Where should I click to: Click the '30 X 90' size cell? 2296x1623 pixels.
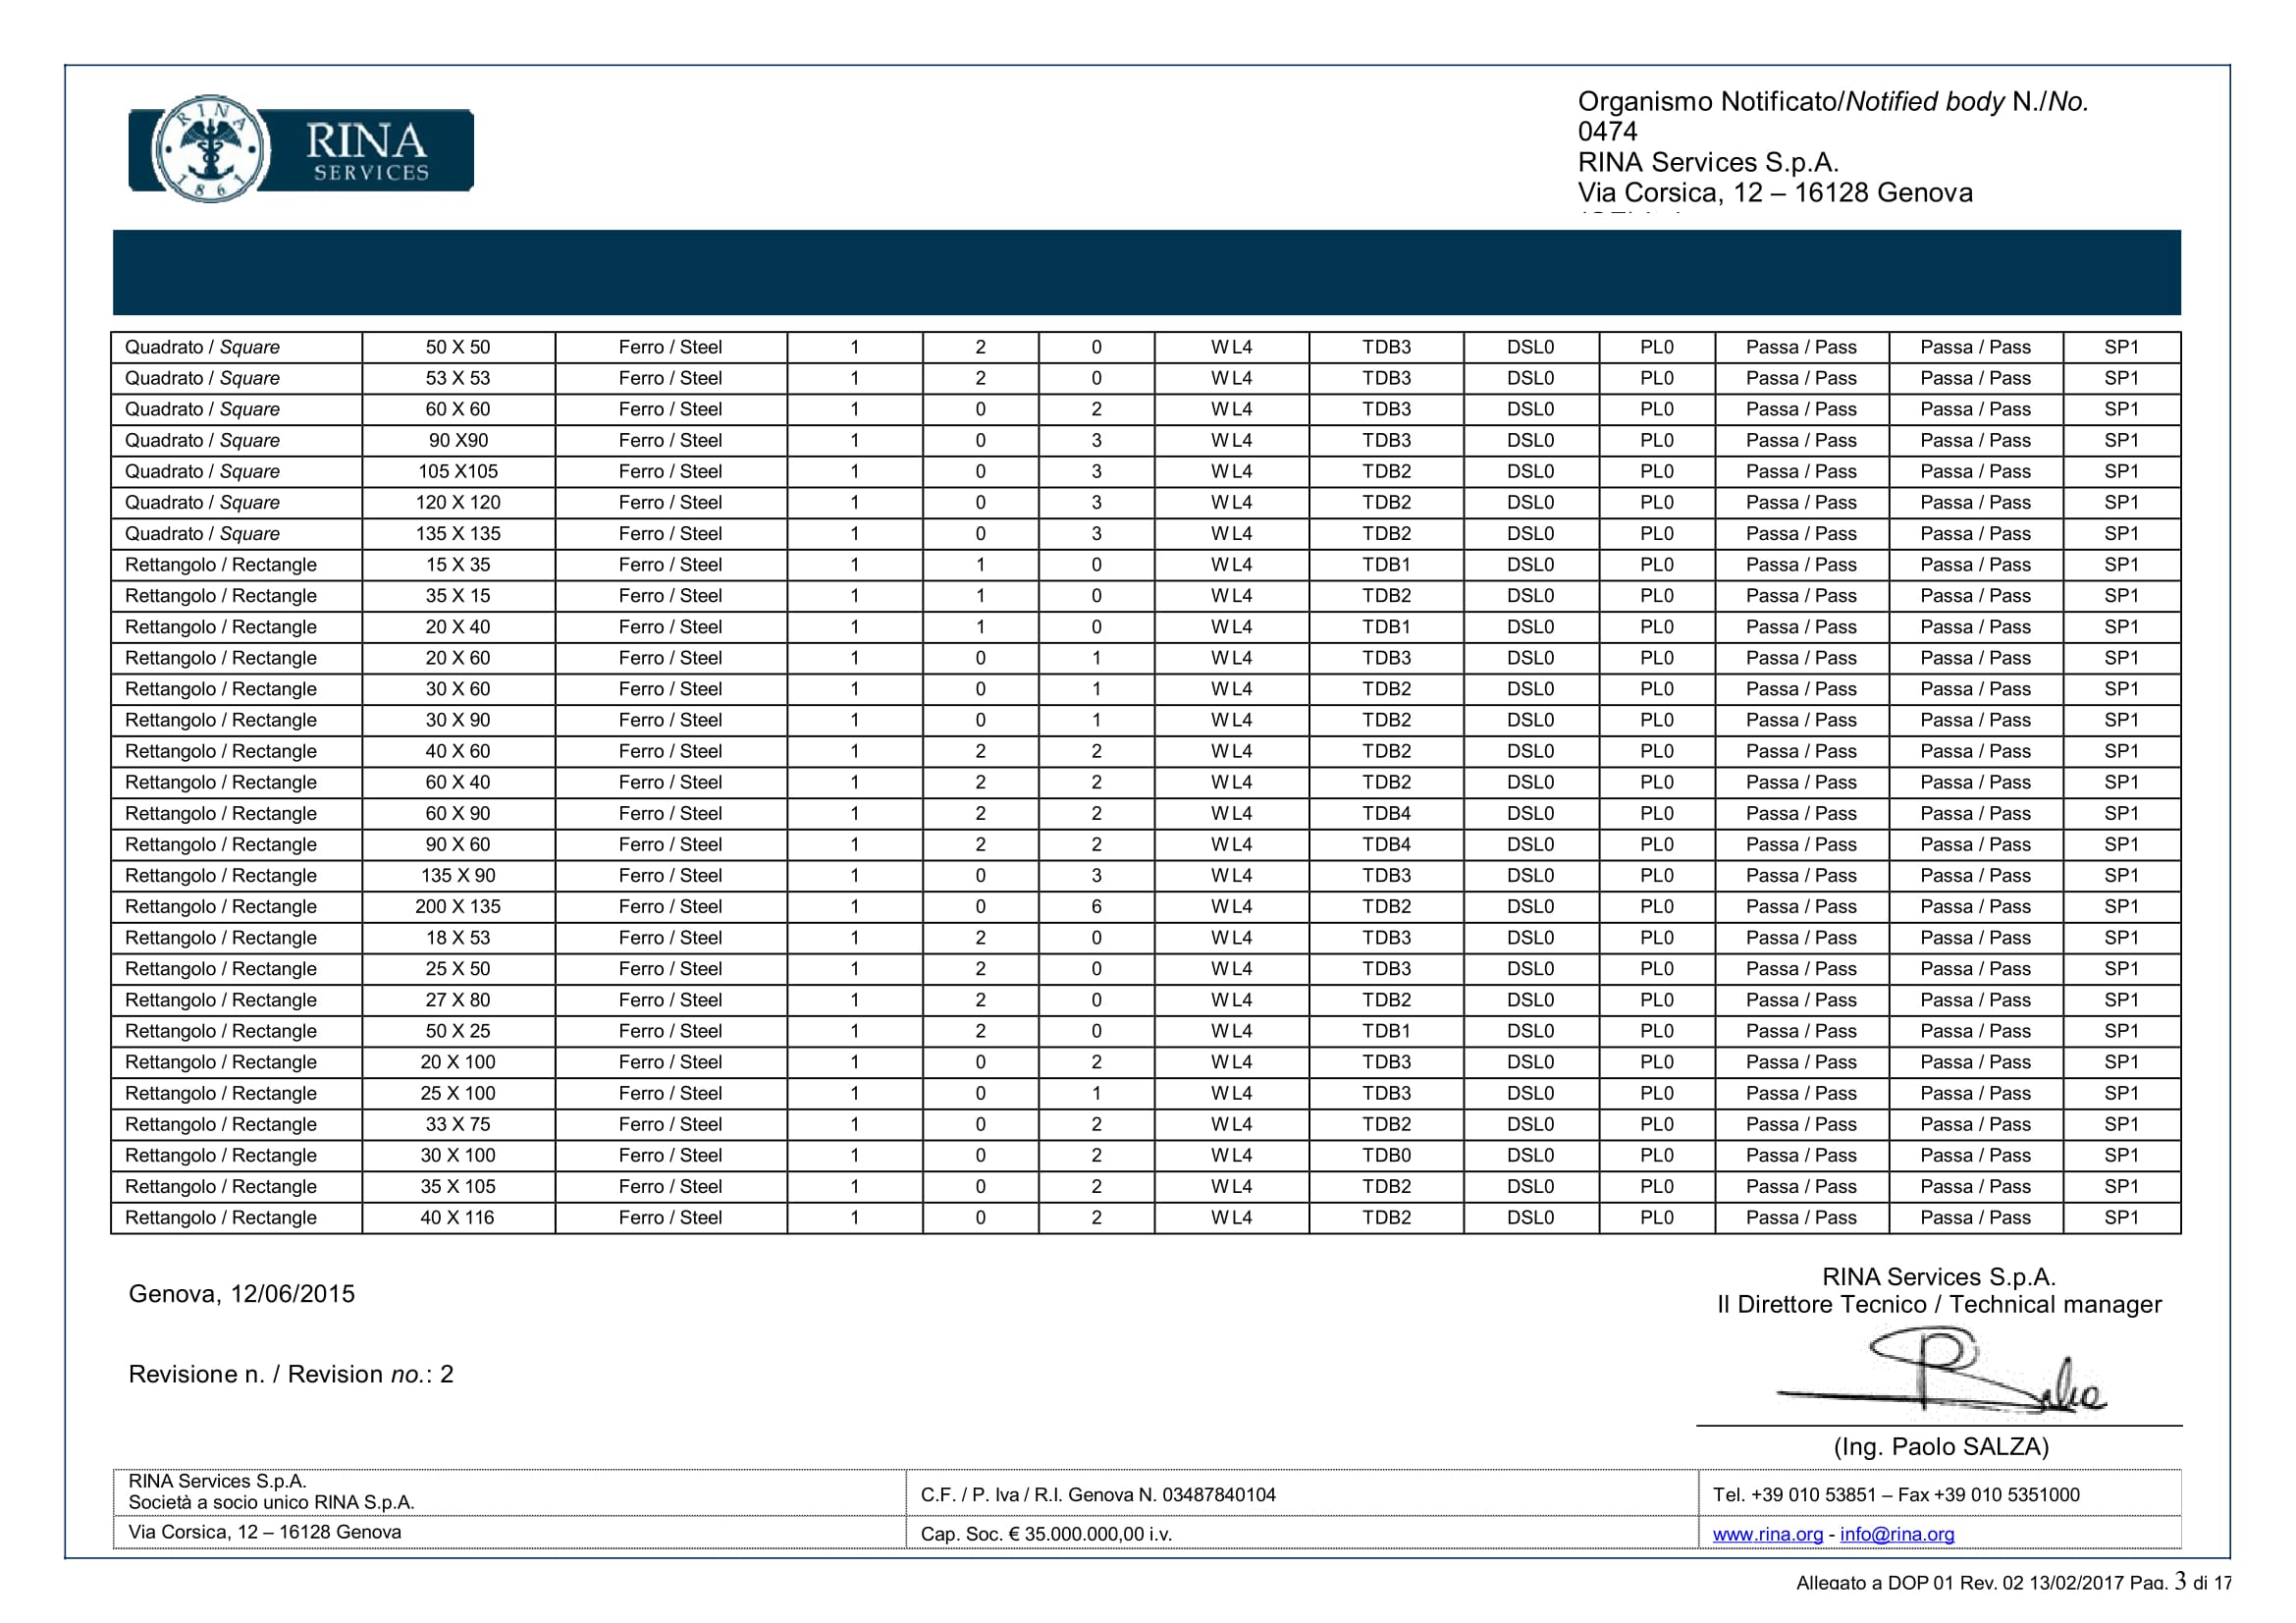[458, 719]
